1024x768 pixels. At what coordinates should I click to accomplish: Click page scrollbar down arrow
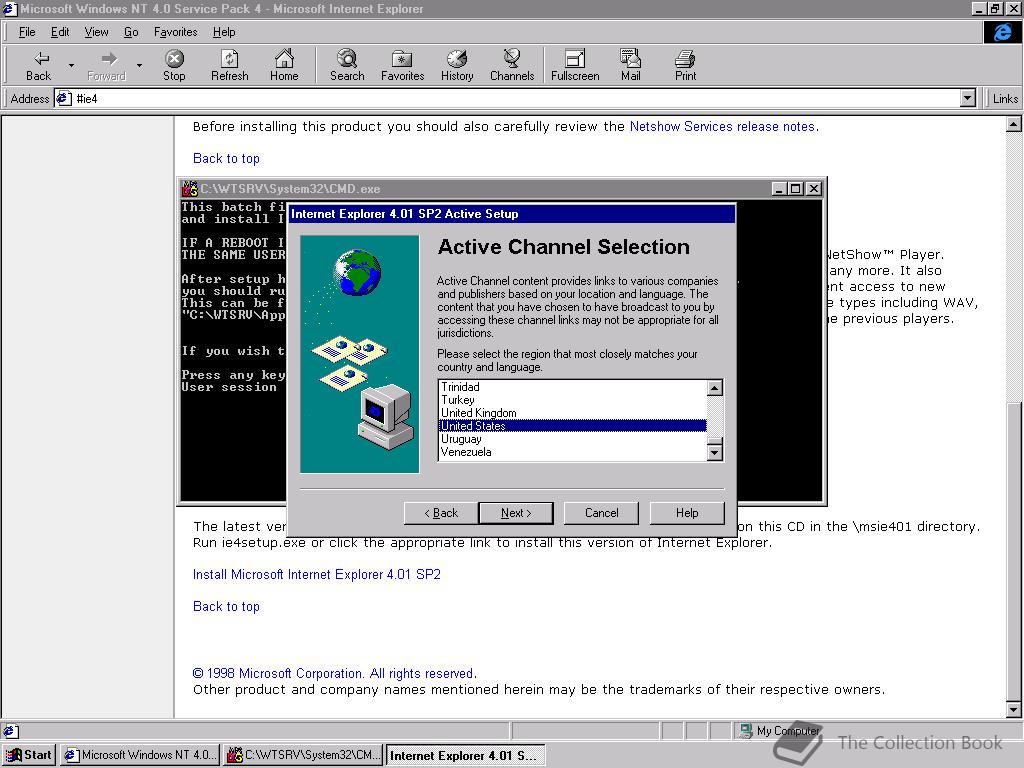[1014, 709]
